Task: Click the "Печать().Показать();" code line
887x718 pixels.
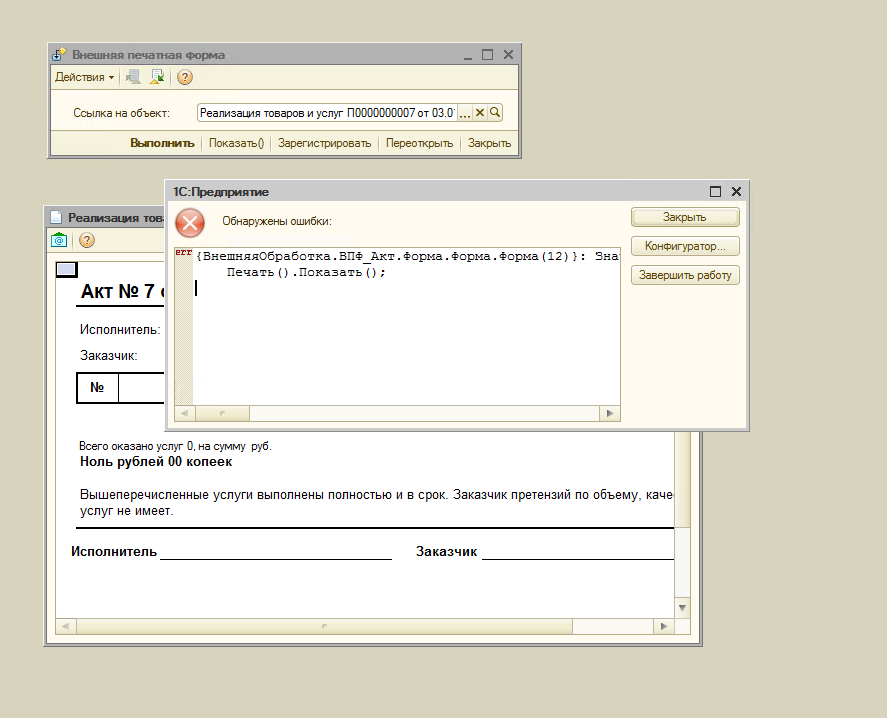Action: pos(306,272)
